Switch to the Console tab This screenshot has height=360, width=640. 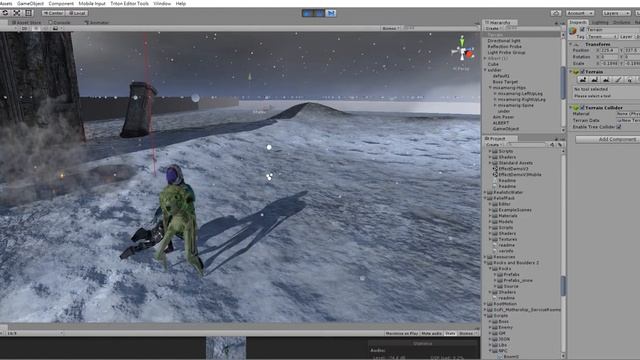(60, 22)
